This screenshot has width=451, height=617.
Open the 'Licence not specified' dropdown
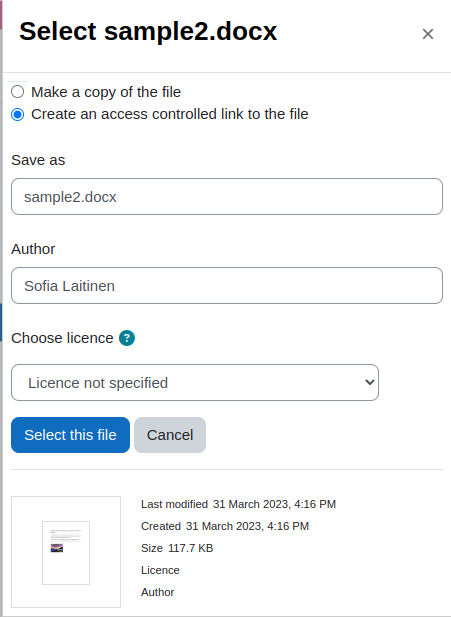click(195, 382)
